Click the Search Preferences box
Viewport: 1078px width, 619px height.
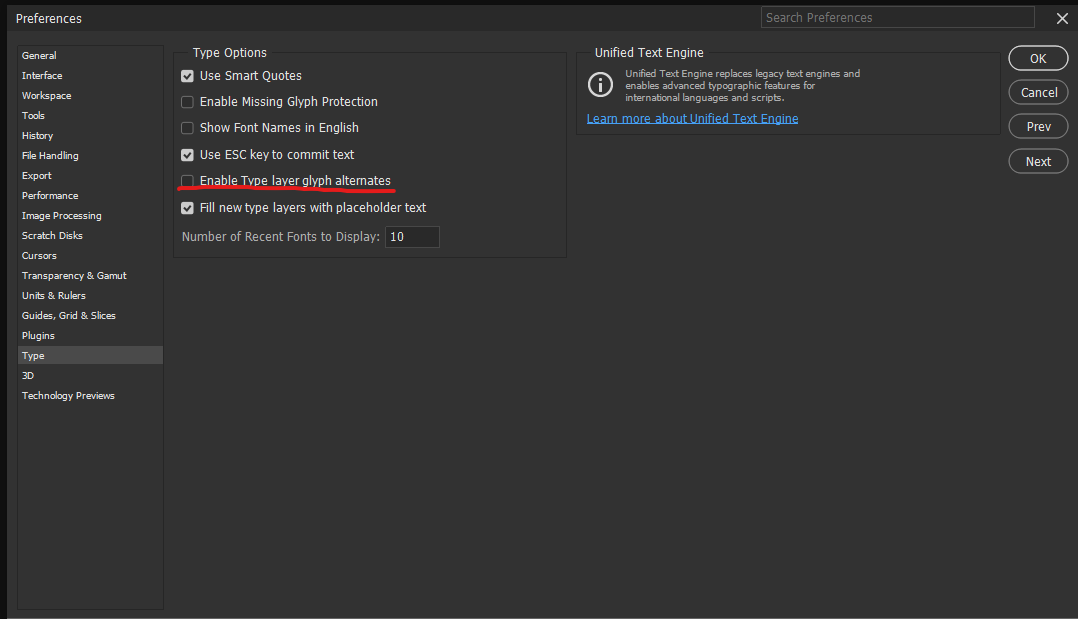click(x=897, y=18)
